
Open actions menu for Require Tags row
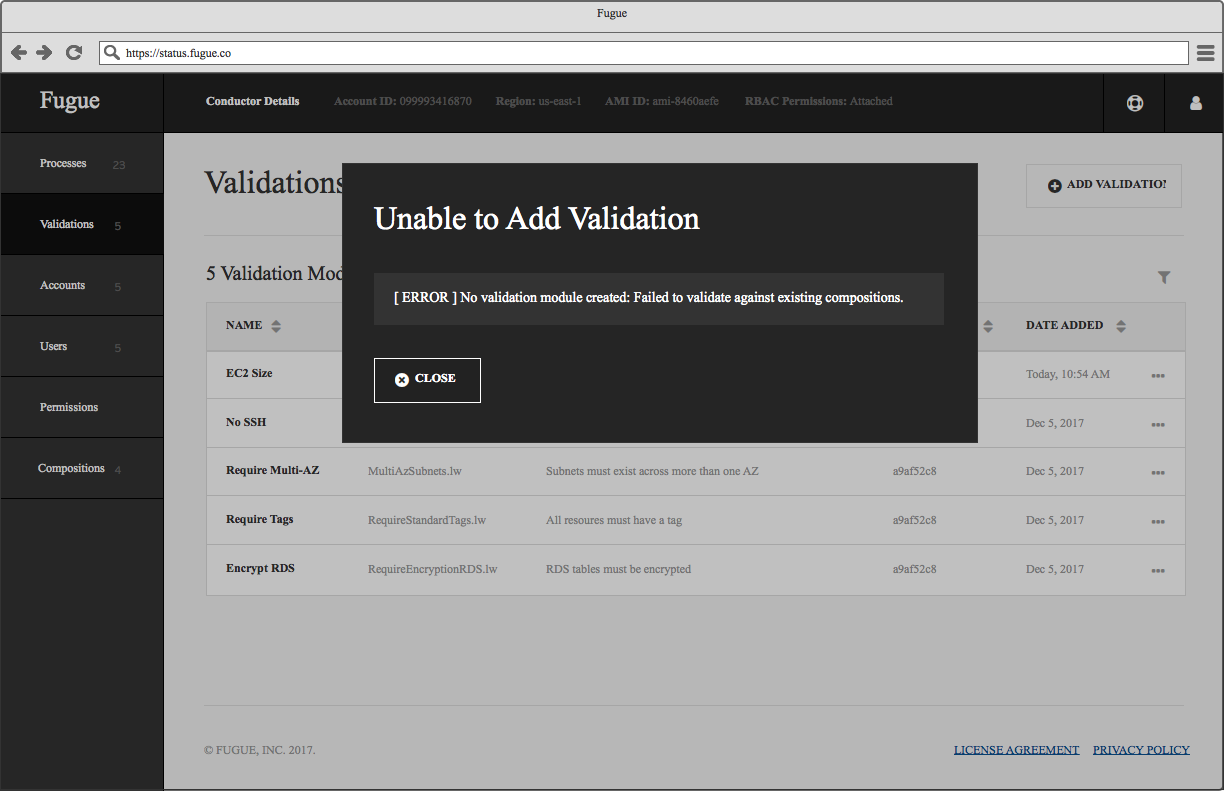[1158, 521]
